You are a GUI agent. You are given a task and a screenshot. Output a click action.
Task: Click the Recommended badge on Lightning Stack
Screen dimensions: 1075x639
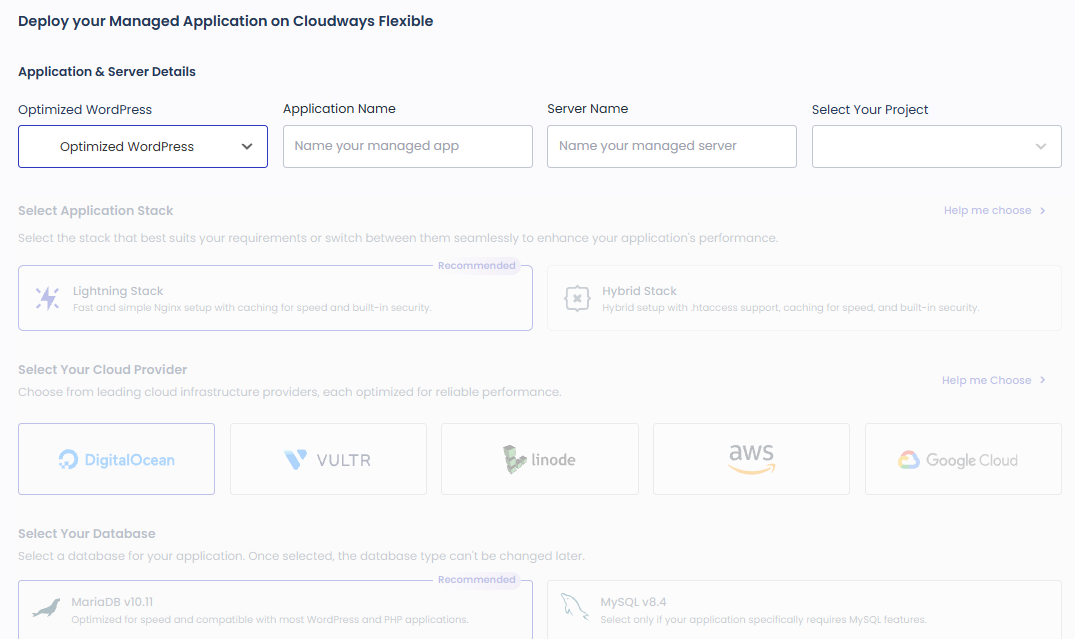click(476, 265)
